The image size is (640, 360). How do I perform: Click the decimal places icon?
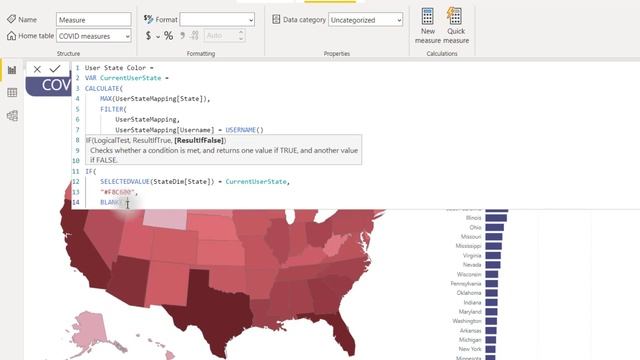coord(195,36)
